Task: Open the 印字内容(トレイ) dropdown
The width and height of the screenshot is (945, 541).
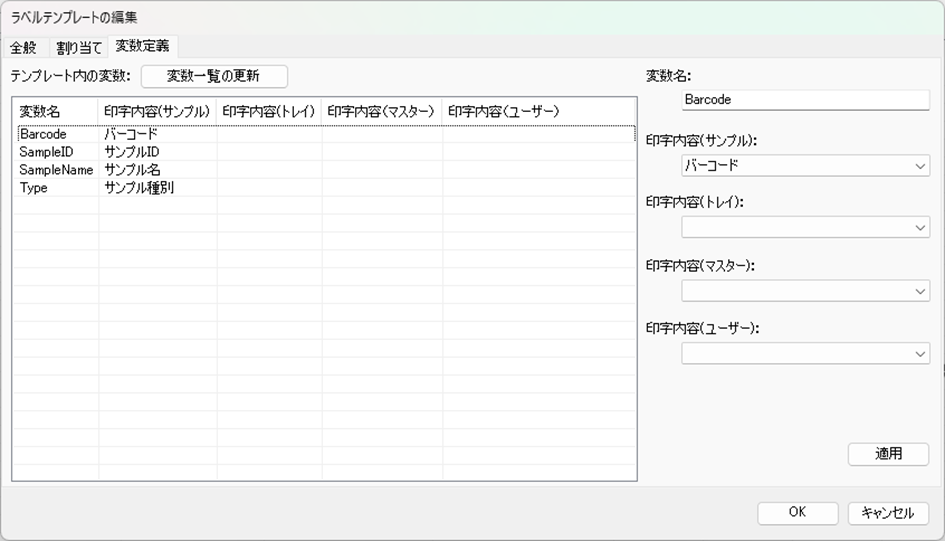Action: (805, 228)
